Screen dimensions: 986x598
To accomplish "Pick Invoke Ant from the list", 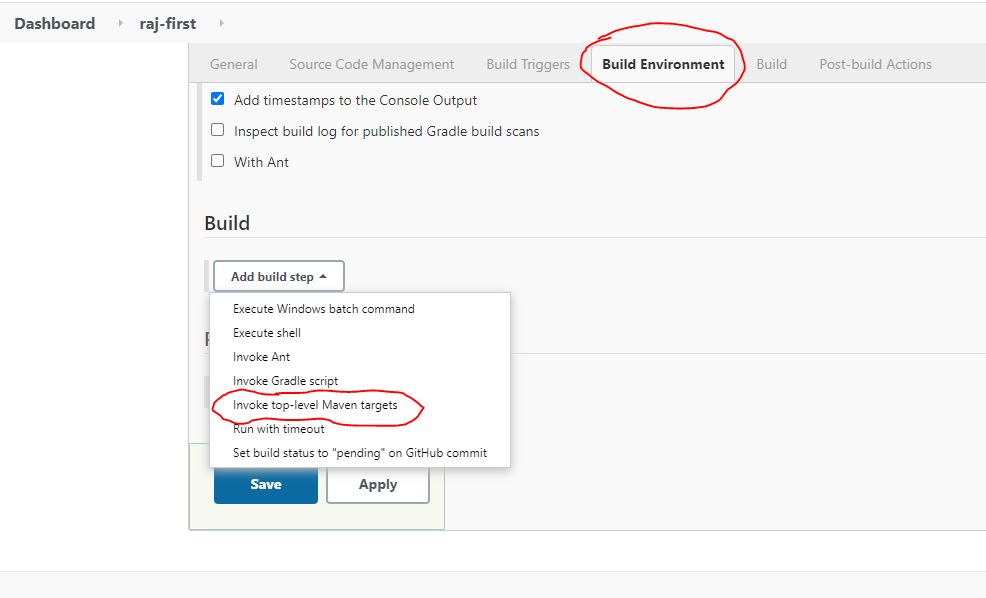I will [x=261, y=357].
